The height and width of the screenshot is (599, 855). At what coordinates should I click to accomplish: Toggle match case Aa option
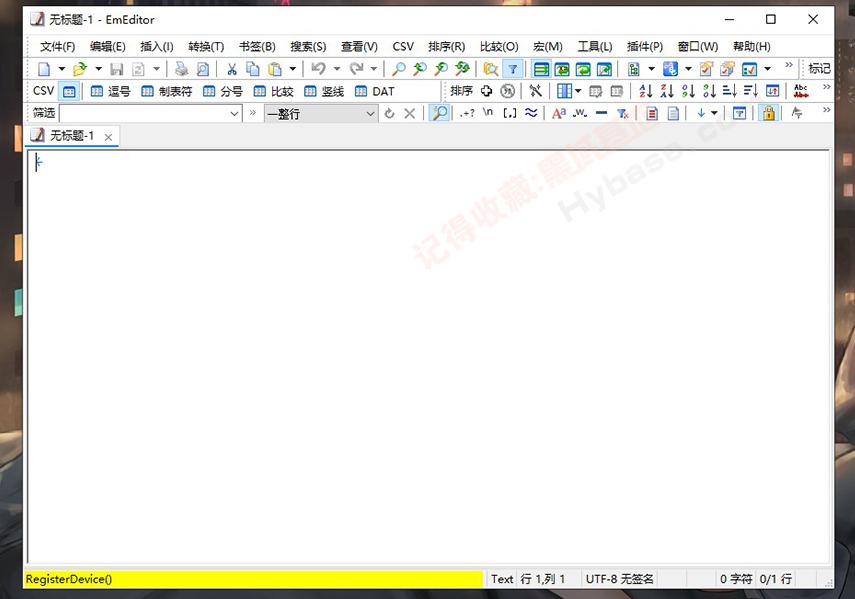coord(558,113)
